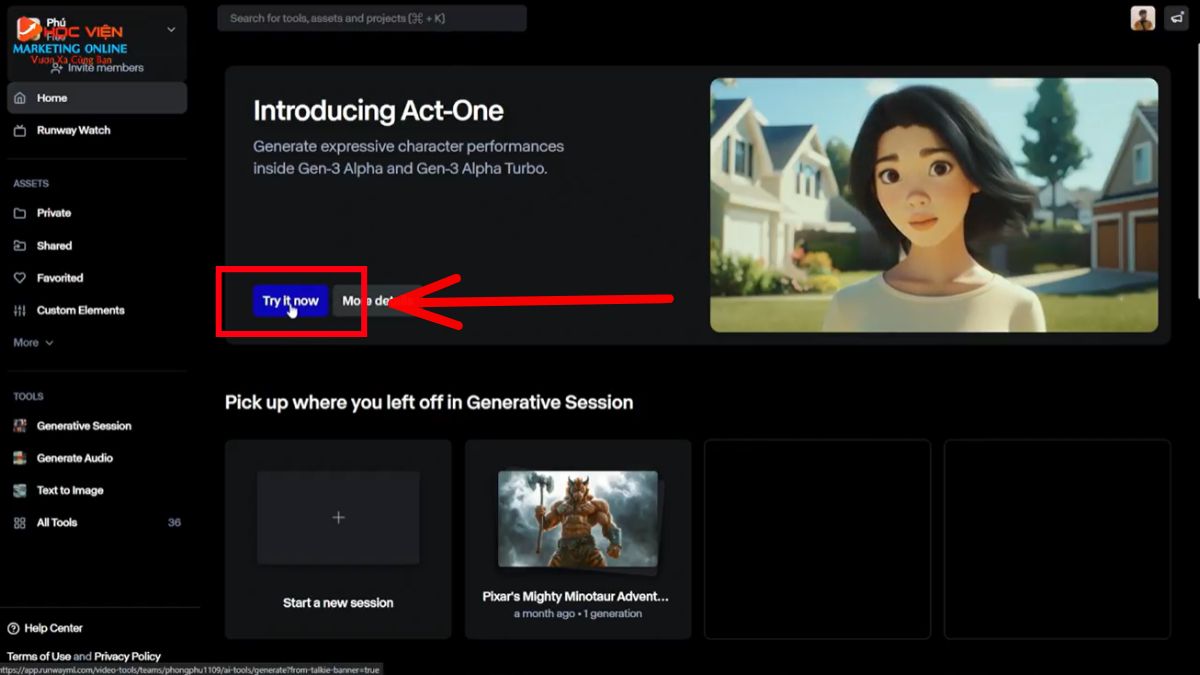
Task: Focus the search tools, assets and projects field
Action: click(x=372, y=18)
